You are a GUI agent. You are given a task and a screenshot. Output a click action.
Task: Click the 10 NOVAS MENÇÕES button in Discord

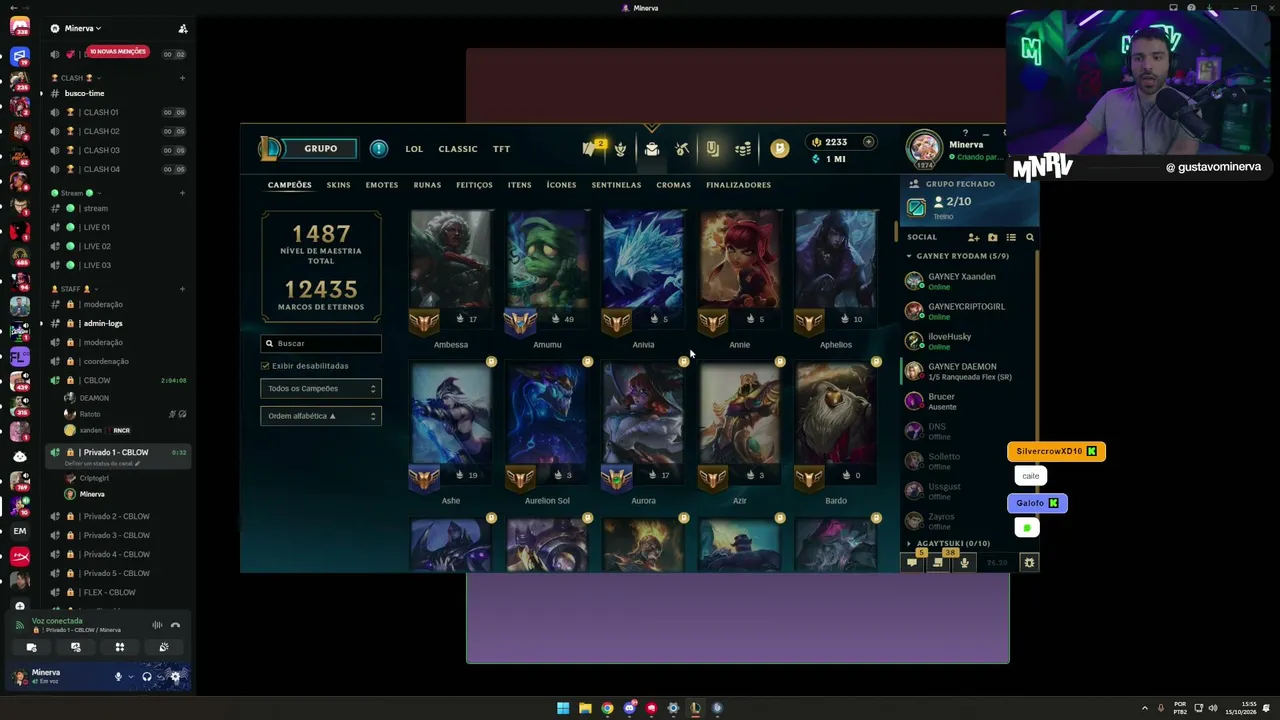point(118,52)
